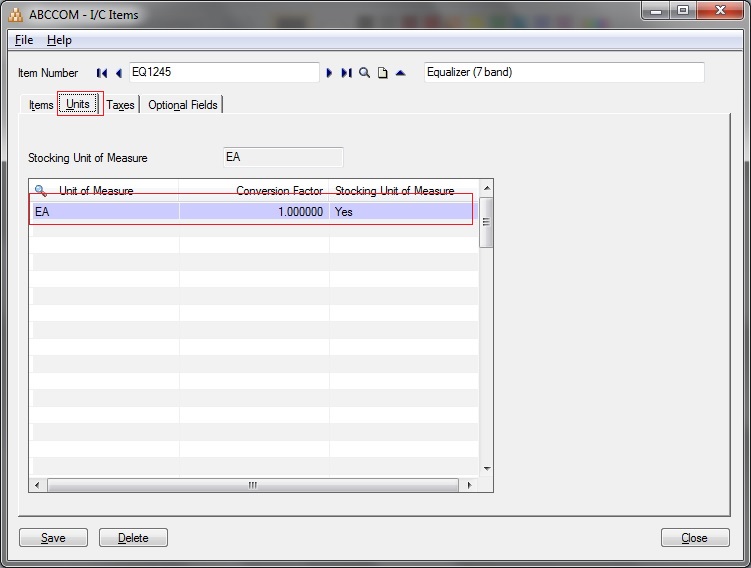Viewport: 751px width, 568px height.
Task: Go to previous item record
Action: pos(119,73)
